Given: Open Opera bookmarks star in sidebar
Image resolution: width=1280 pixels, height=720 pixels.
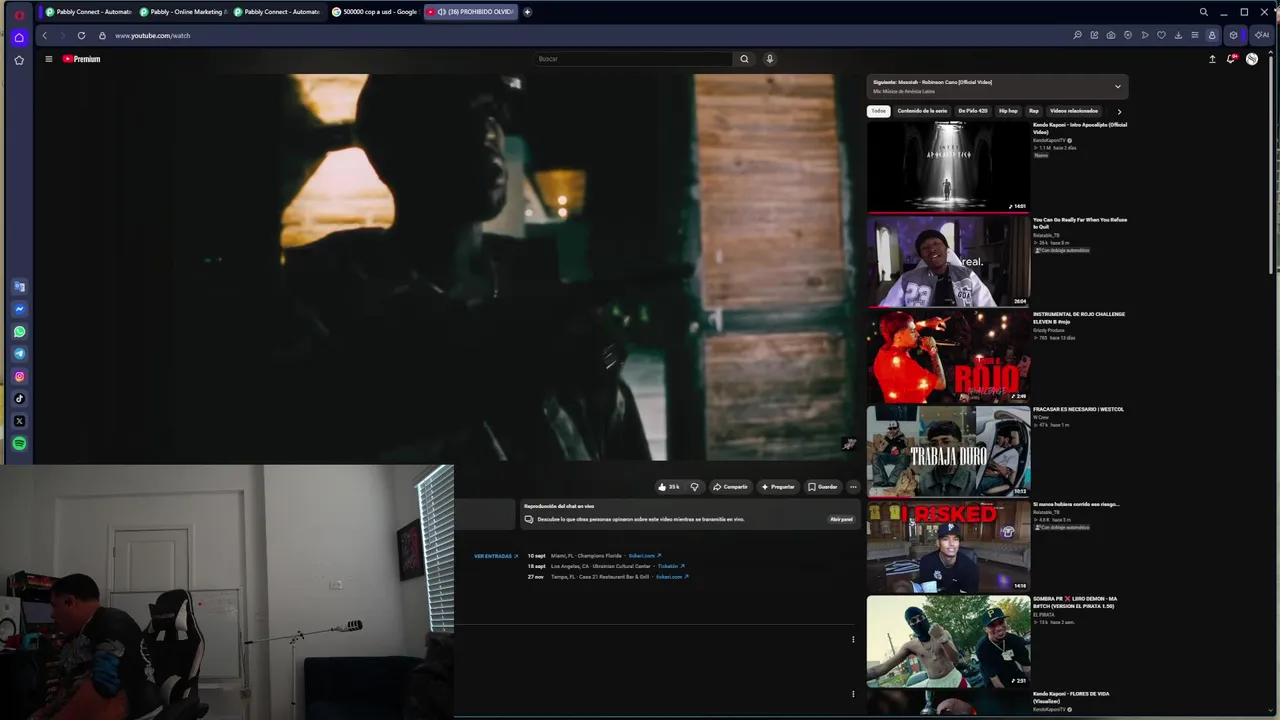Looking at the screenshot, I should 19,60.
